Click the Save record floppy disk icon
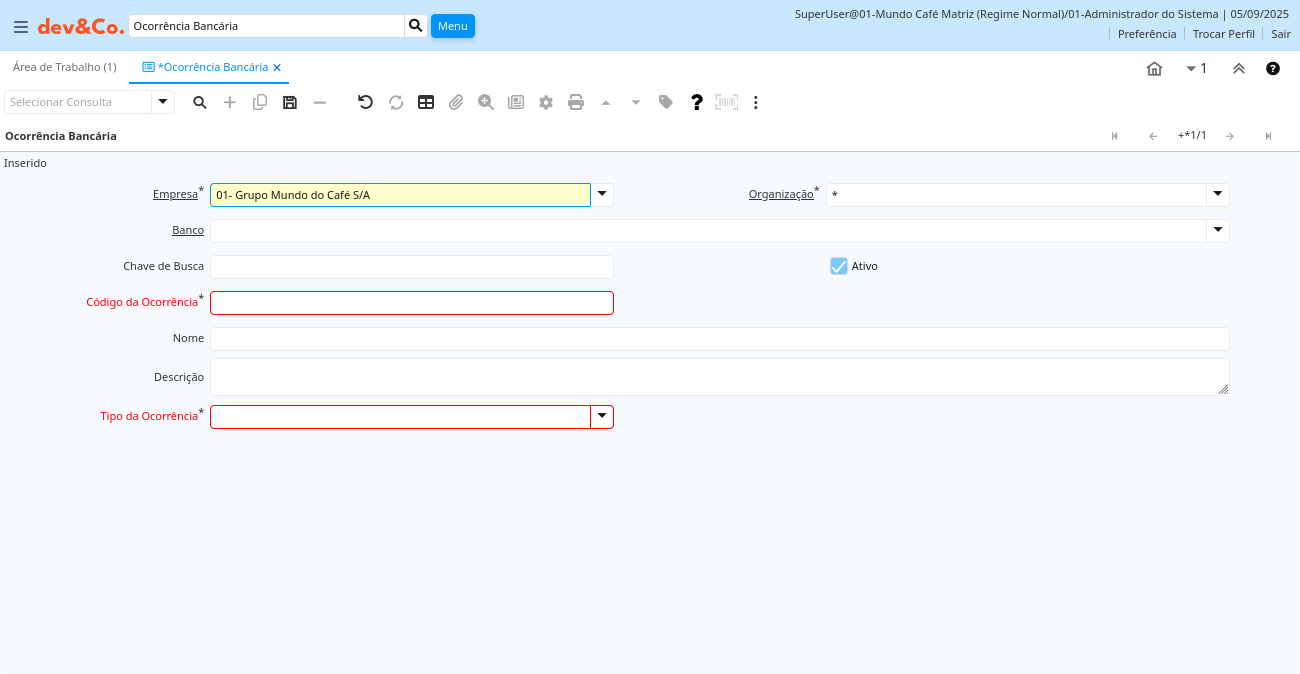 tap(290, 102)
